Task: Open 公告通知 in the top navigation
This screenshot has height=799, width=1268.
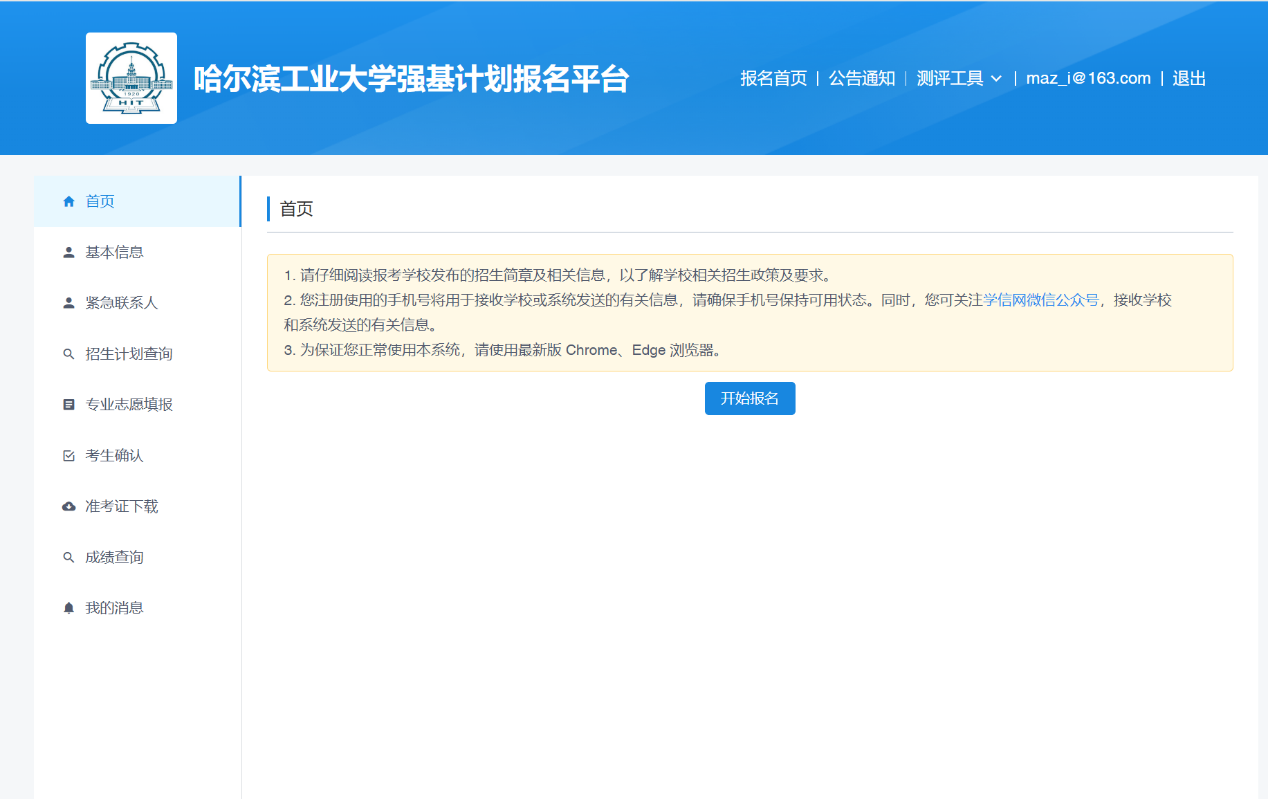Action: 861,78
